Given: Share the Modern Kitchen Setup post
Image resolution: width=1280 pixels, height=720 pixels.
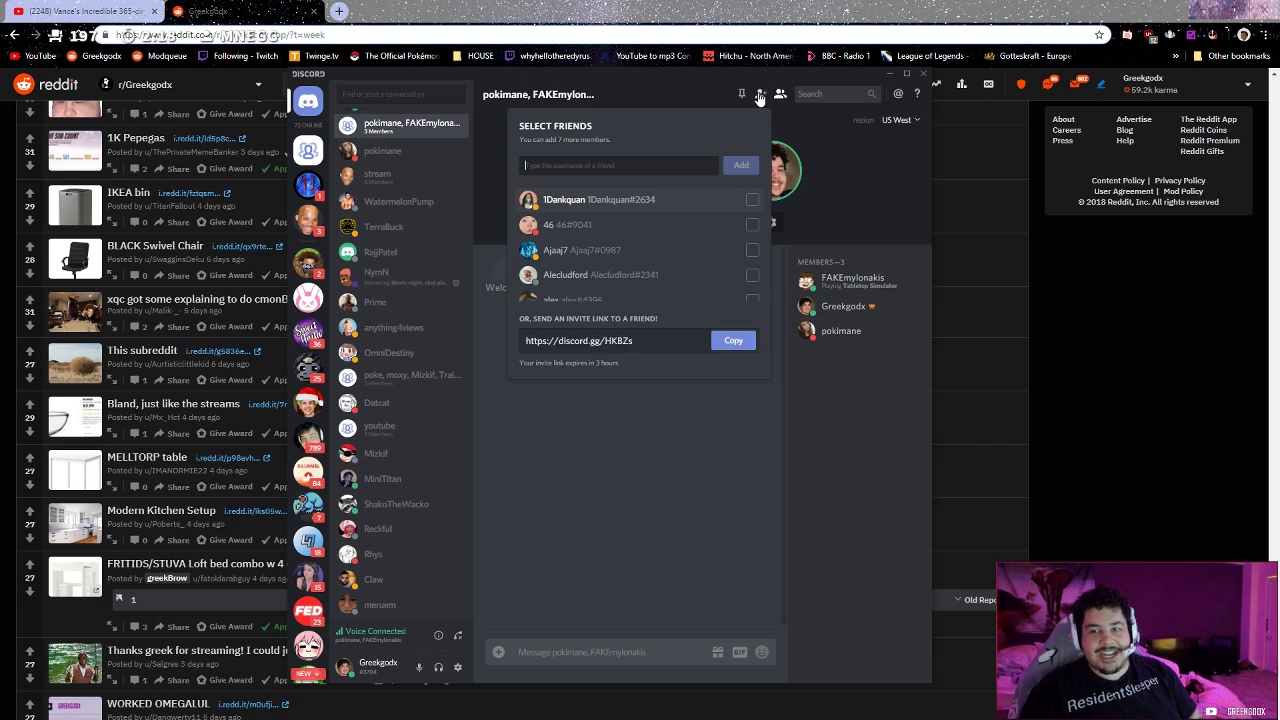Looking at the screenshot, I should (x=171, y=540).
